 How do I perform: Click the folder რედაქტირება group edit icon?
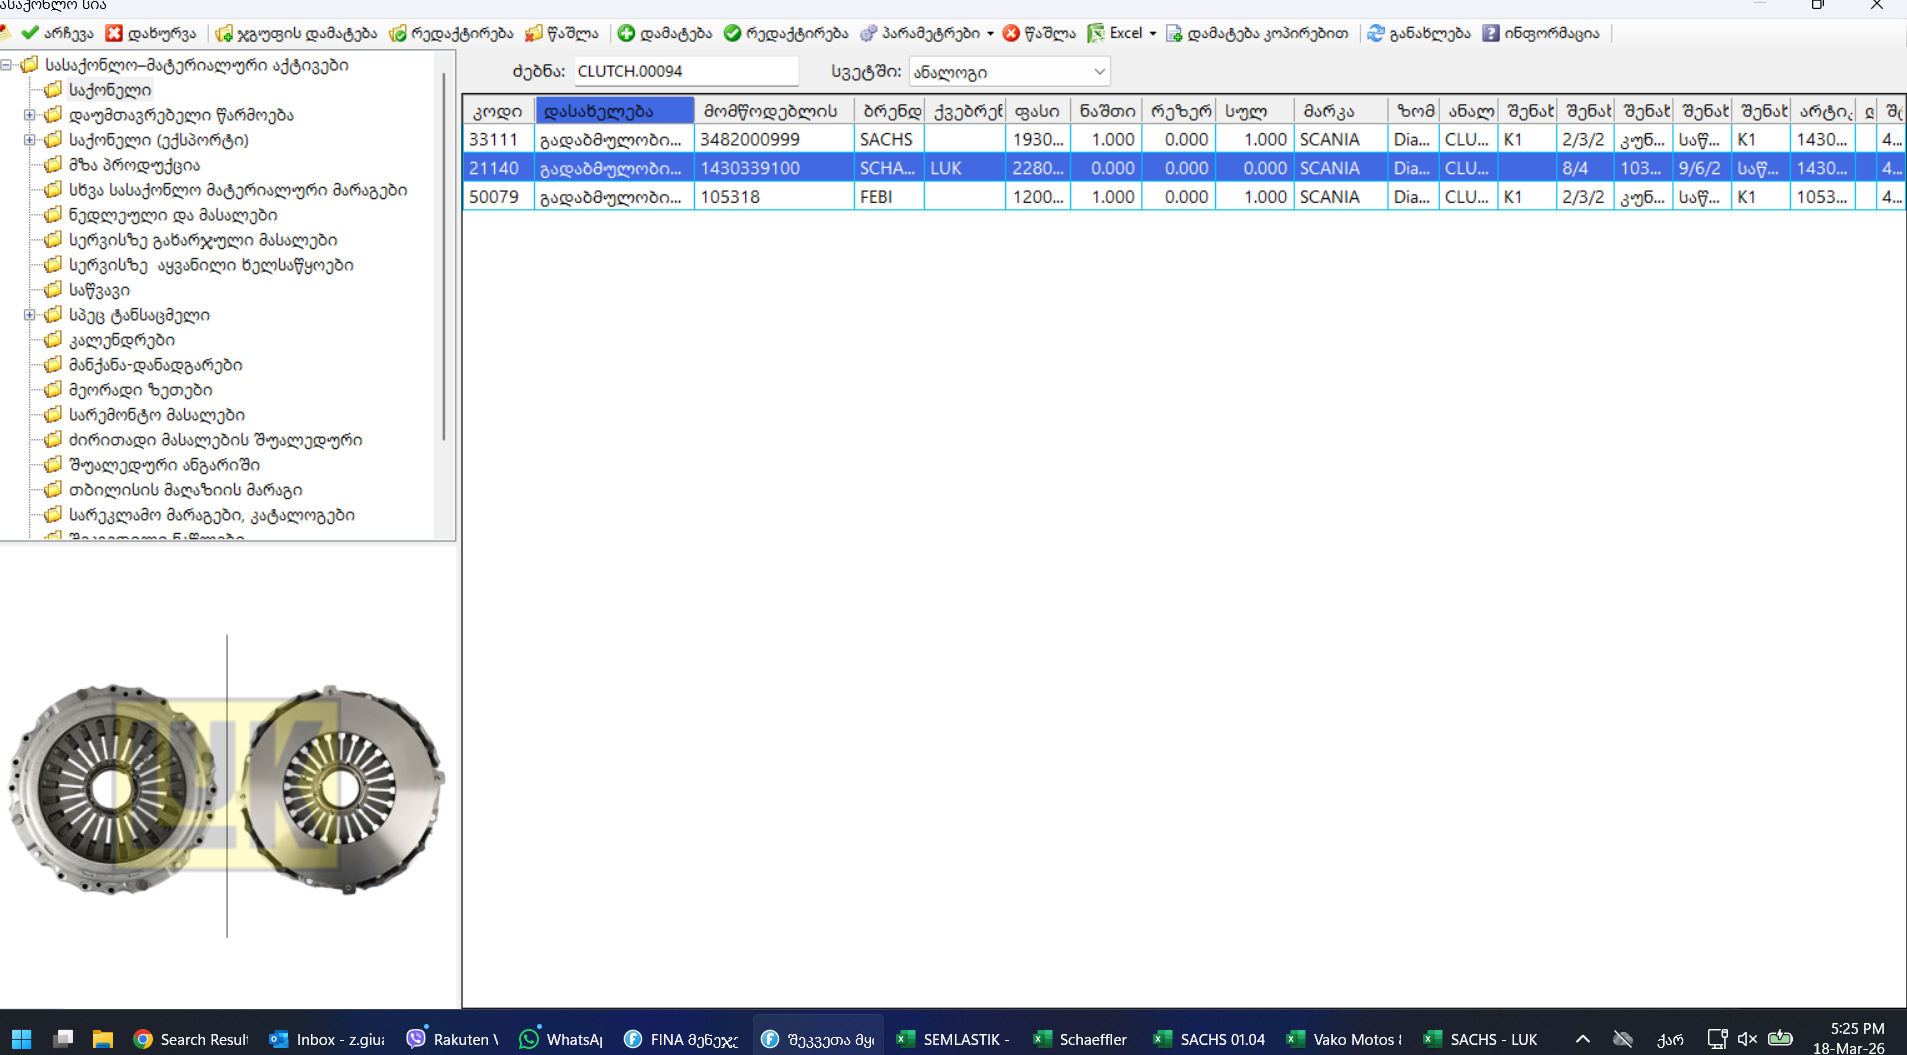(x=397, y=33)
